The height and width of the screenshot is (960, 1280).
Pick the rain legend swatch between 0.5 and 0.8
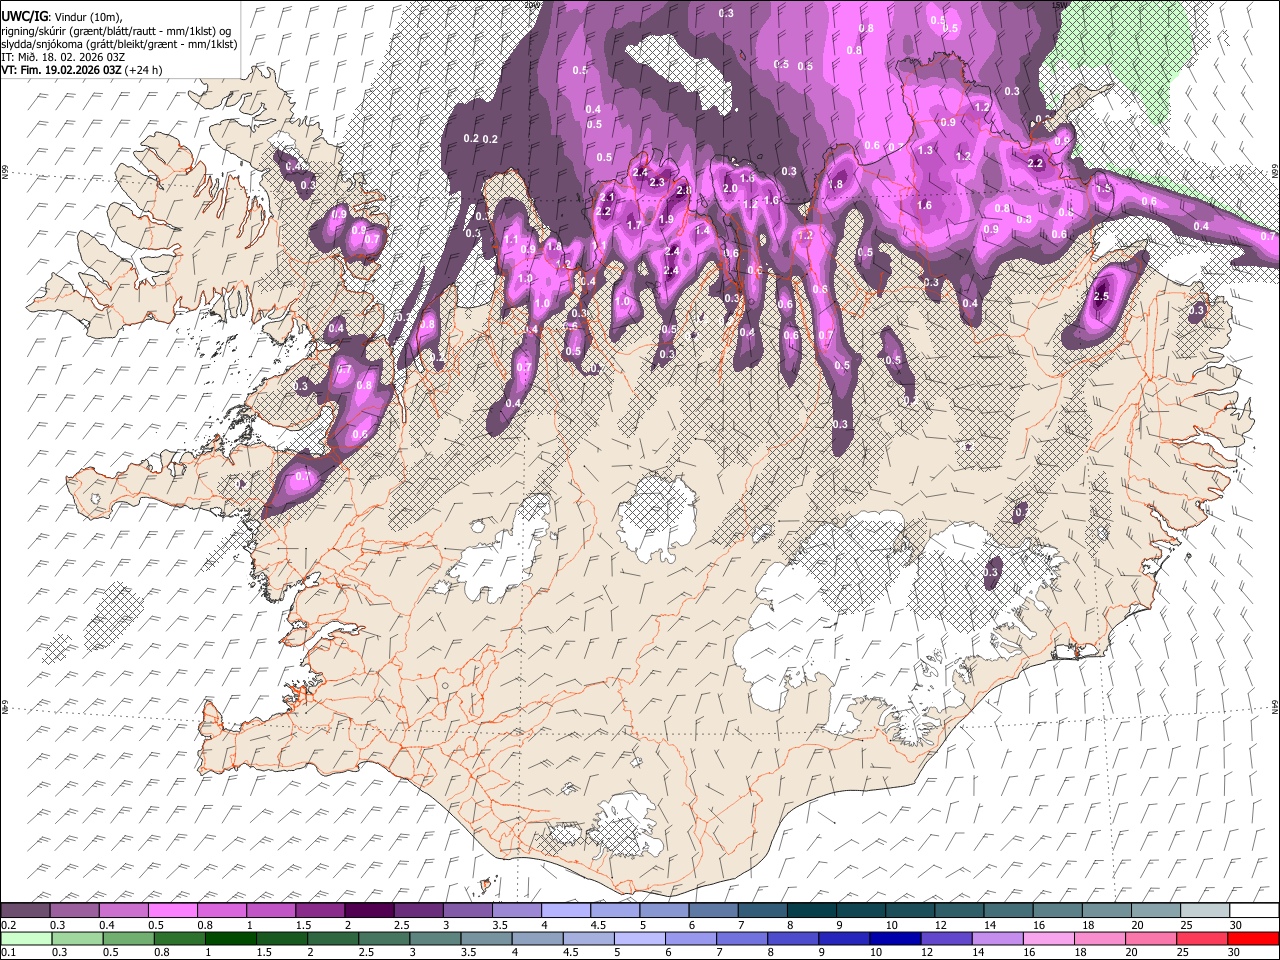pyautogui.click(x=129, y=938)
